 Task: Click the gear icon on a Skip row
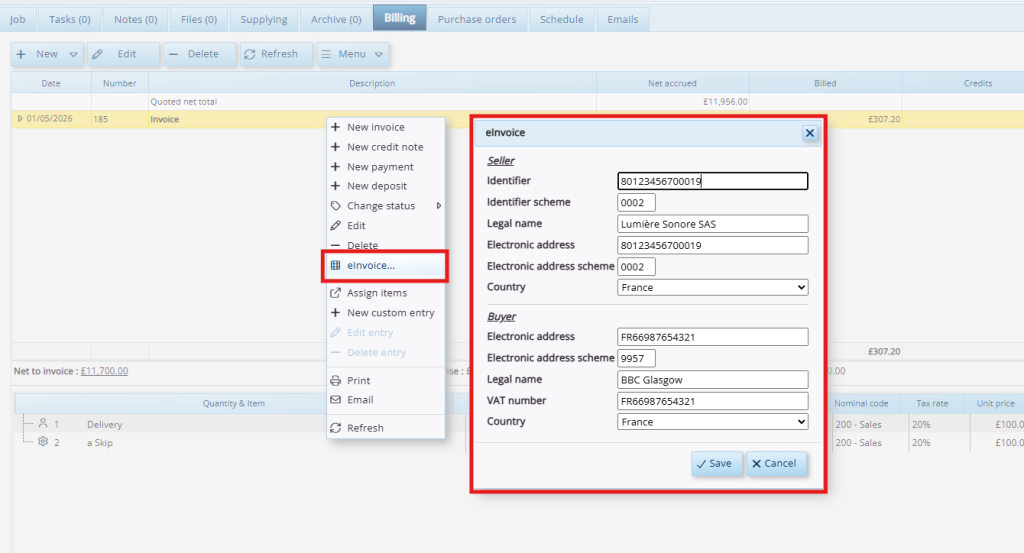43,441
